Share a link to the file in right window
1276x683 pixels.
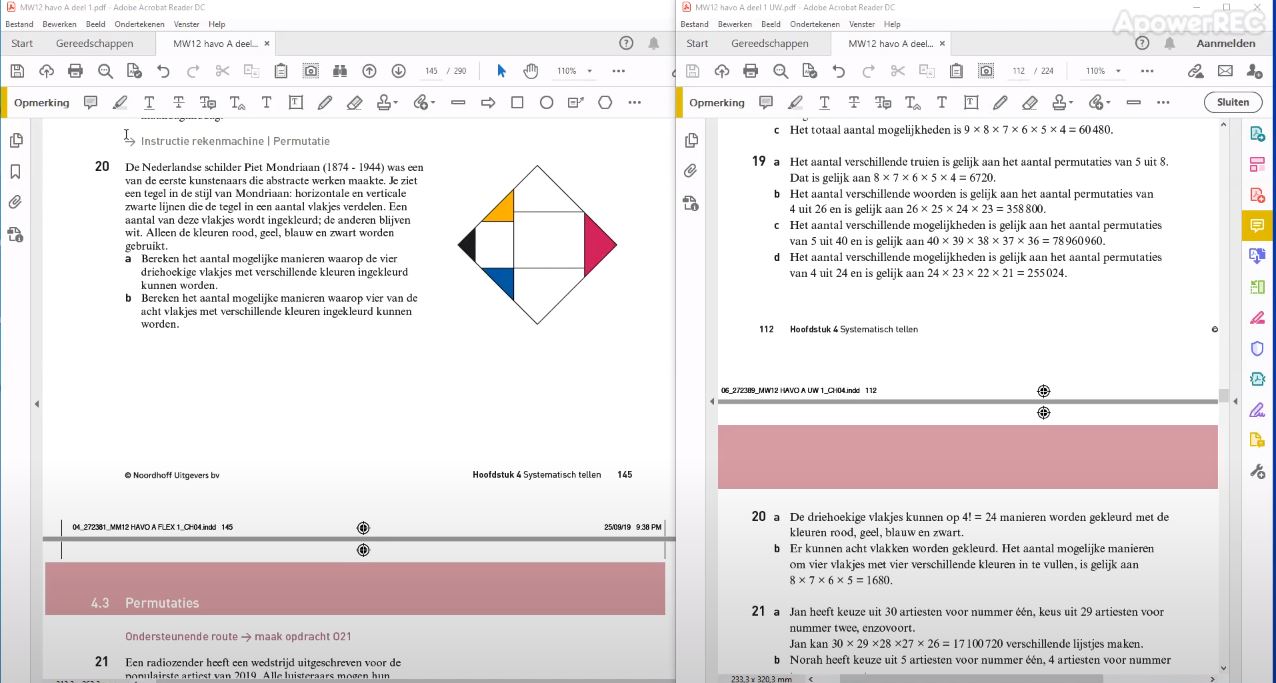click(x=1195, y=71)
